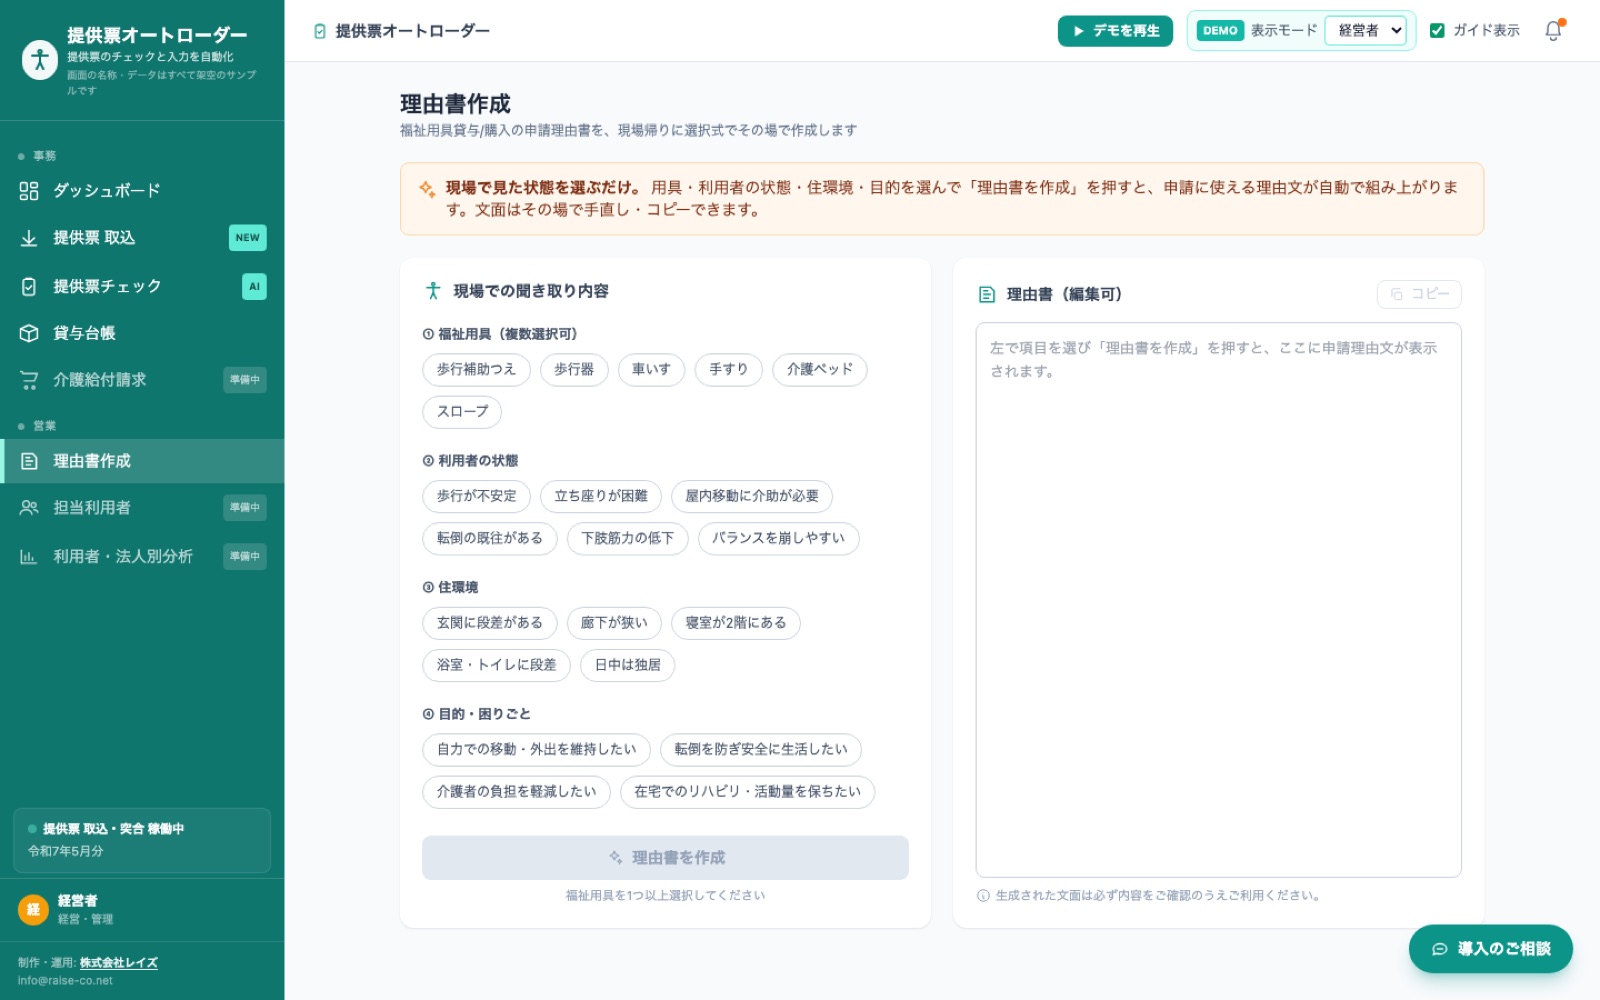This screenshot has width=1600, height=1000.
Task: Click the info icon below the 理由書 text area
Action: click(x=983, y=896)
